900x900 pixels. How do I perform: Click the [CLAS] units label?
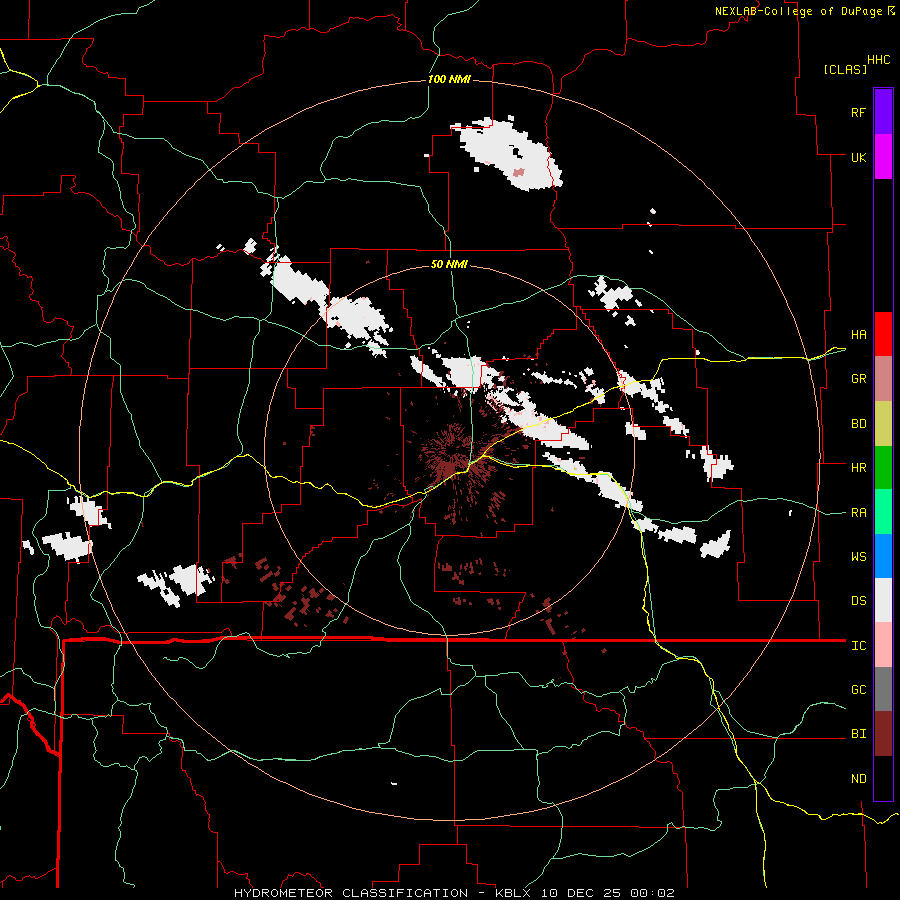(x=845, y=69)
